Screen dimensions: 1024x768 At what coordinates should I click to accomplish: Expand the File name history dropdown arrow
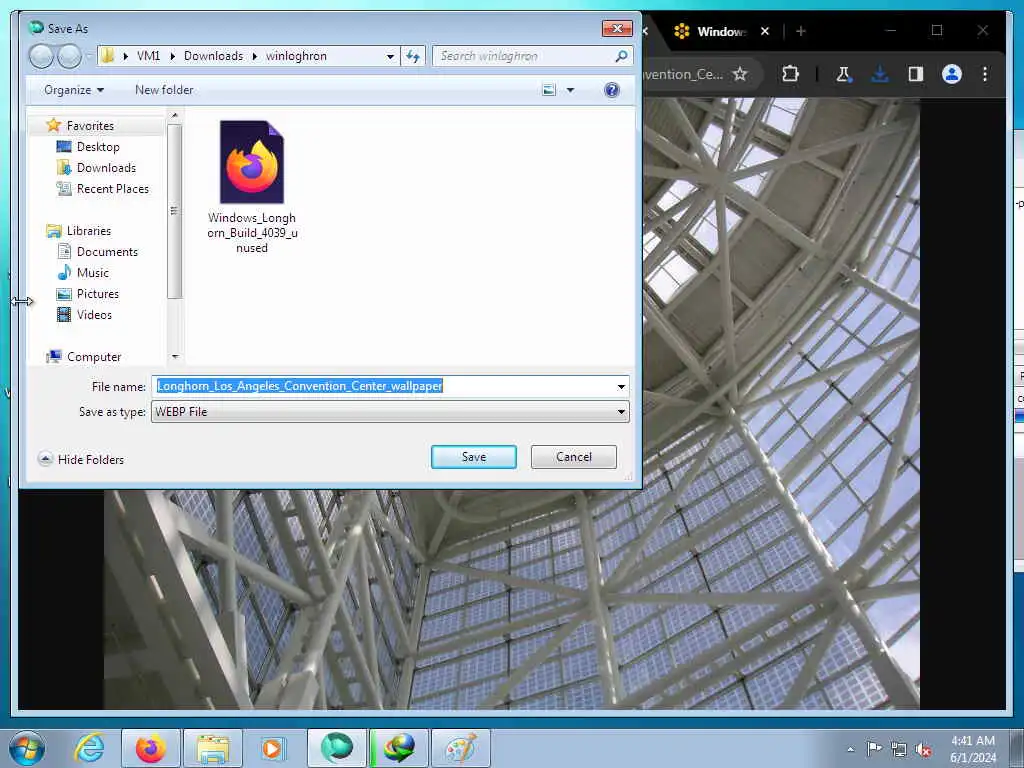[x=621, y=387]
